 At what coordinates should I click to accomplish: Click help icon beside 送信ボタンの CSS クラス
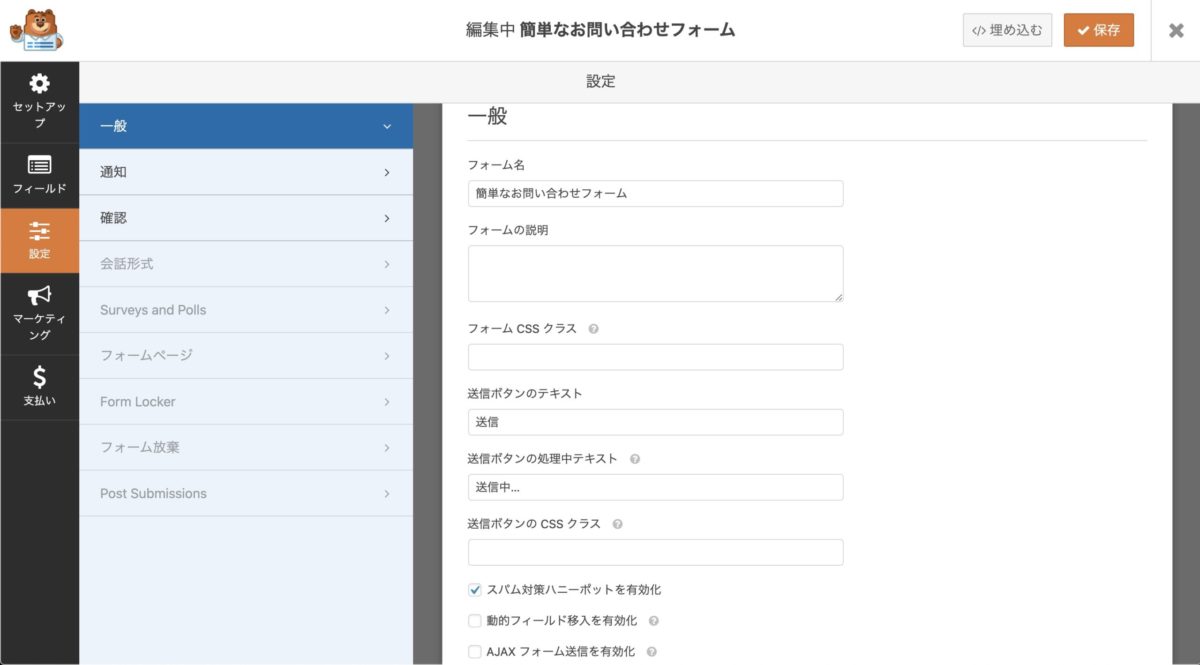coord(617,524)
